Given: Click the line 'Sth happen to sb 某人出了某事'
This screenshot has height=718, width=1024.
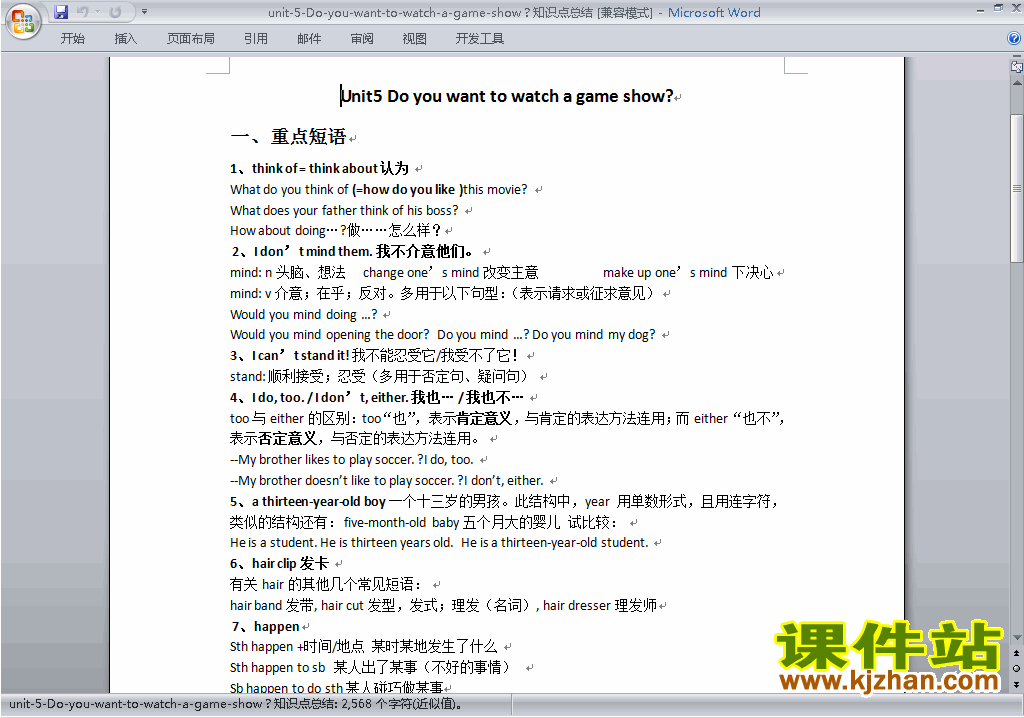Looking at the screenshot, I should tap(370, 667).
